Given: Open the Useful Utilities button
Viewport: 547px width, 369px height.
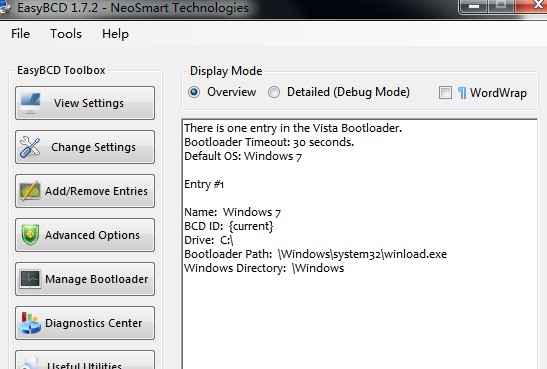Looking at the screenshot, I should coord(85,360).
